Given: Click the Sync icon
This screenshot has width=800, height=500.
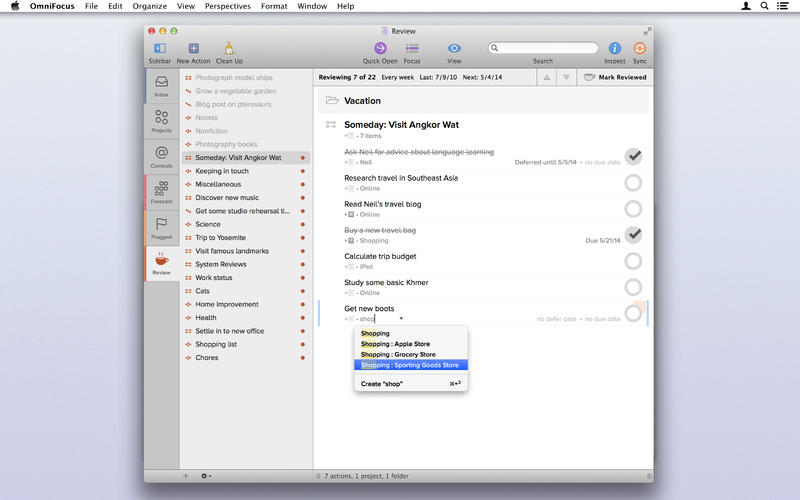Looking at the screenshot, I should coord(640,48).
